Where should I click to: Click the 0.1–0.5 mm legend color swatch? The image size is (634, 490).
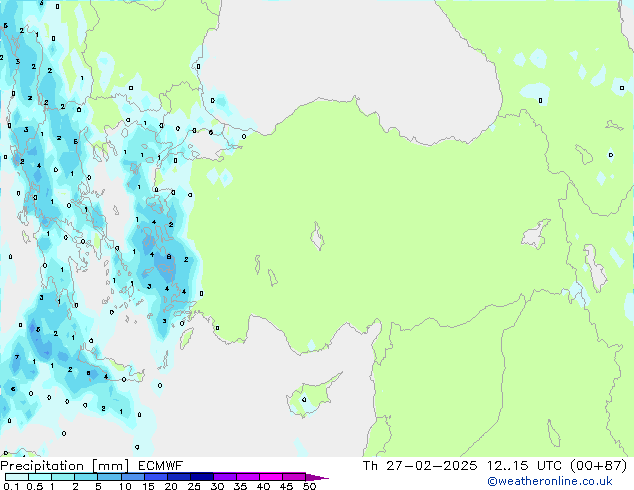(x=17, y=477)
